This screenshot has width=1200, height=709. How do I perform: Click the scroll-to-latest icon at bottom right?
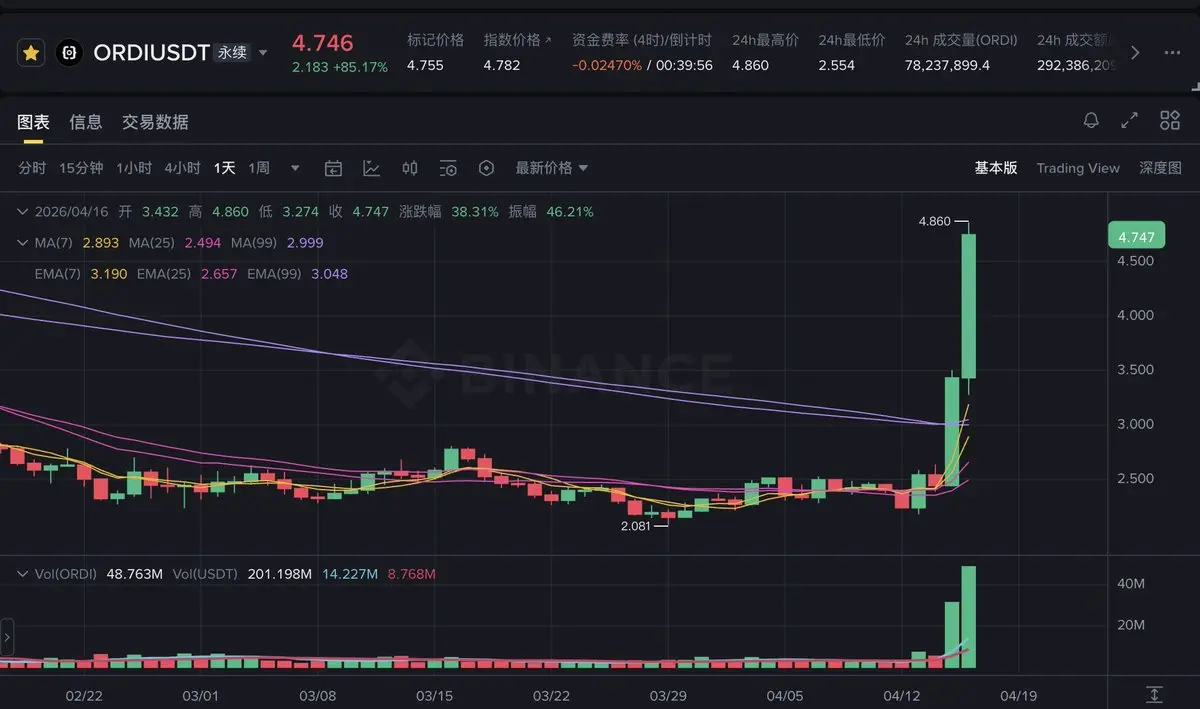1154,694
